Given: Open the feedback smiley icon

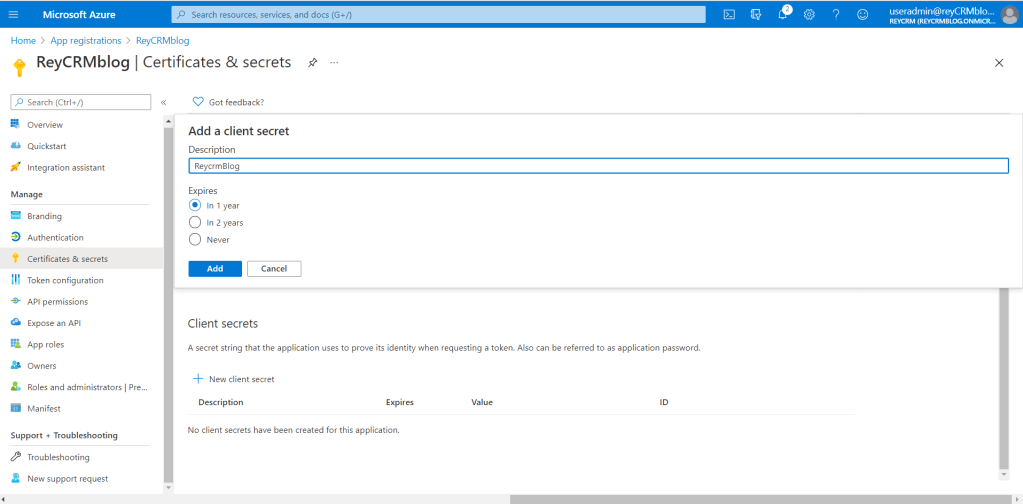Looking at the screenshot, I should tap(863, 14).
